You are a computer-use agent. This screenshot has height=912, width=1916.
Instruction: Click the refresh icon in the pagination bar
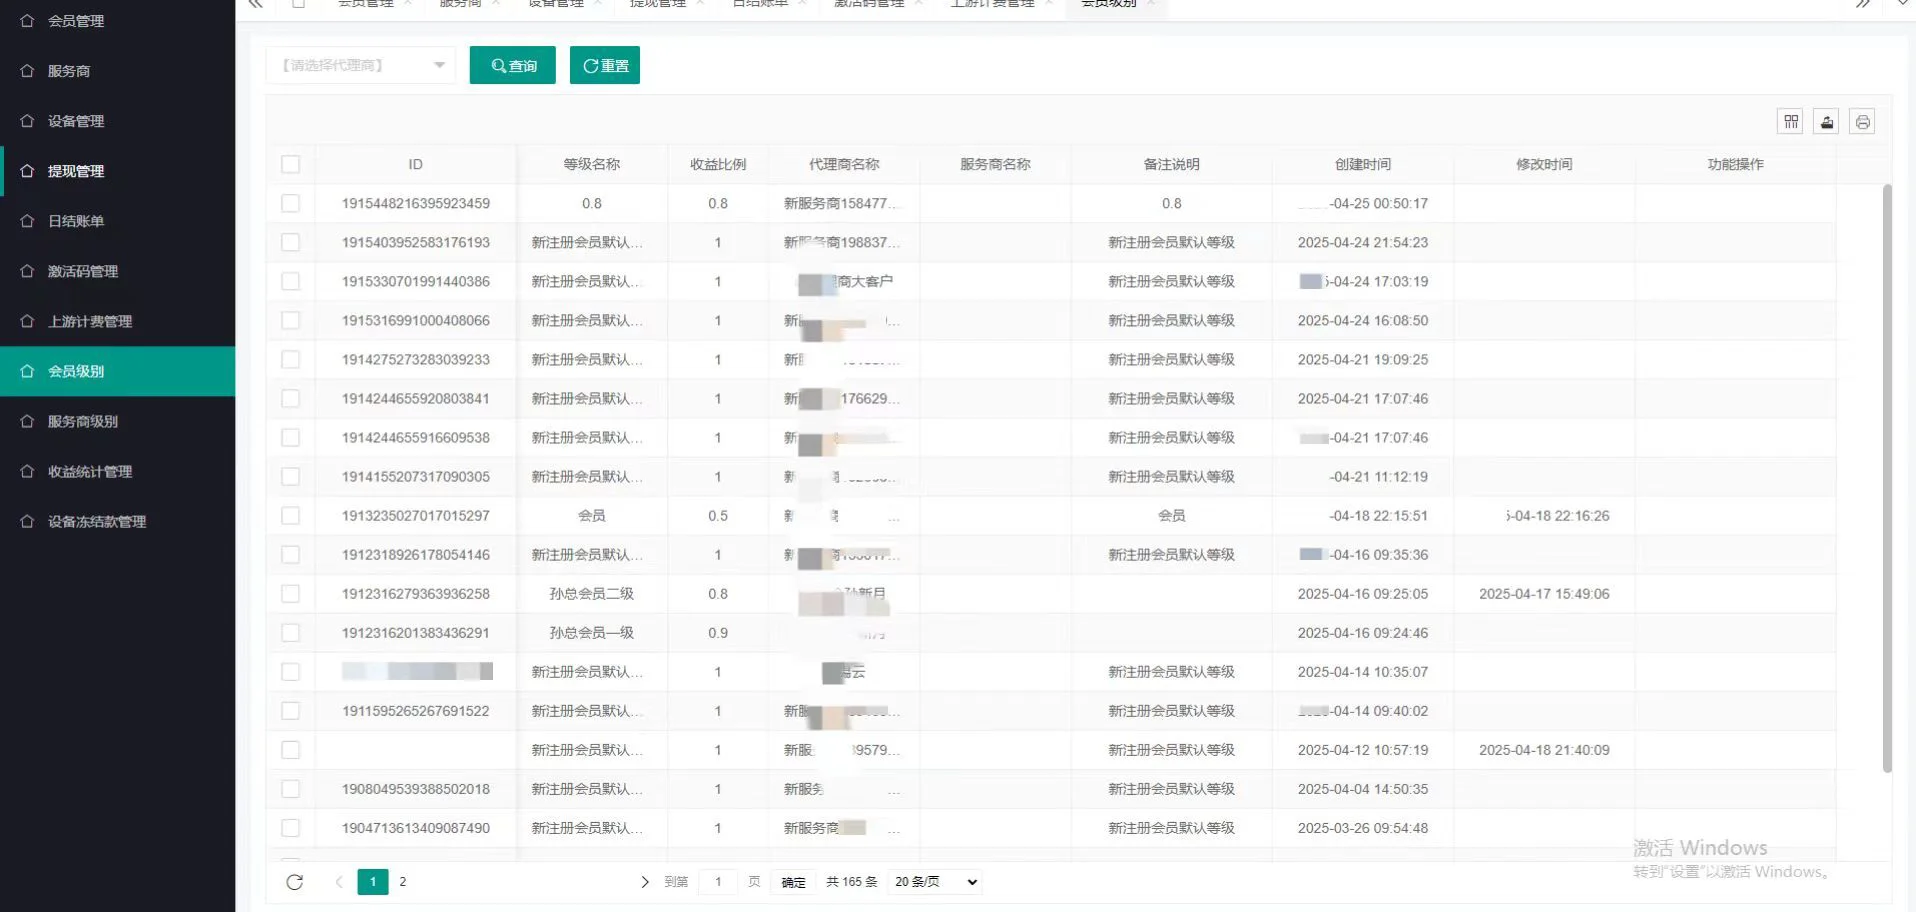295,882
